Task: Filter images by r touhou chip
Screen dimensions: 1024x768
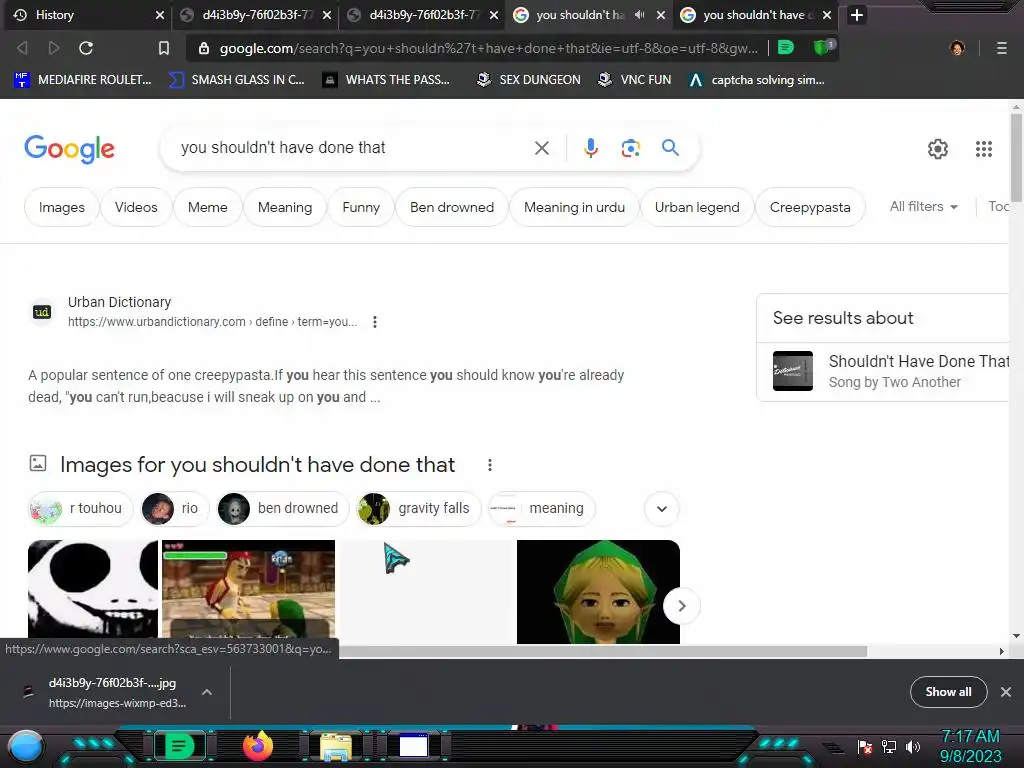Action: click(80, 509)
